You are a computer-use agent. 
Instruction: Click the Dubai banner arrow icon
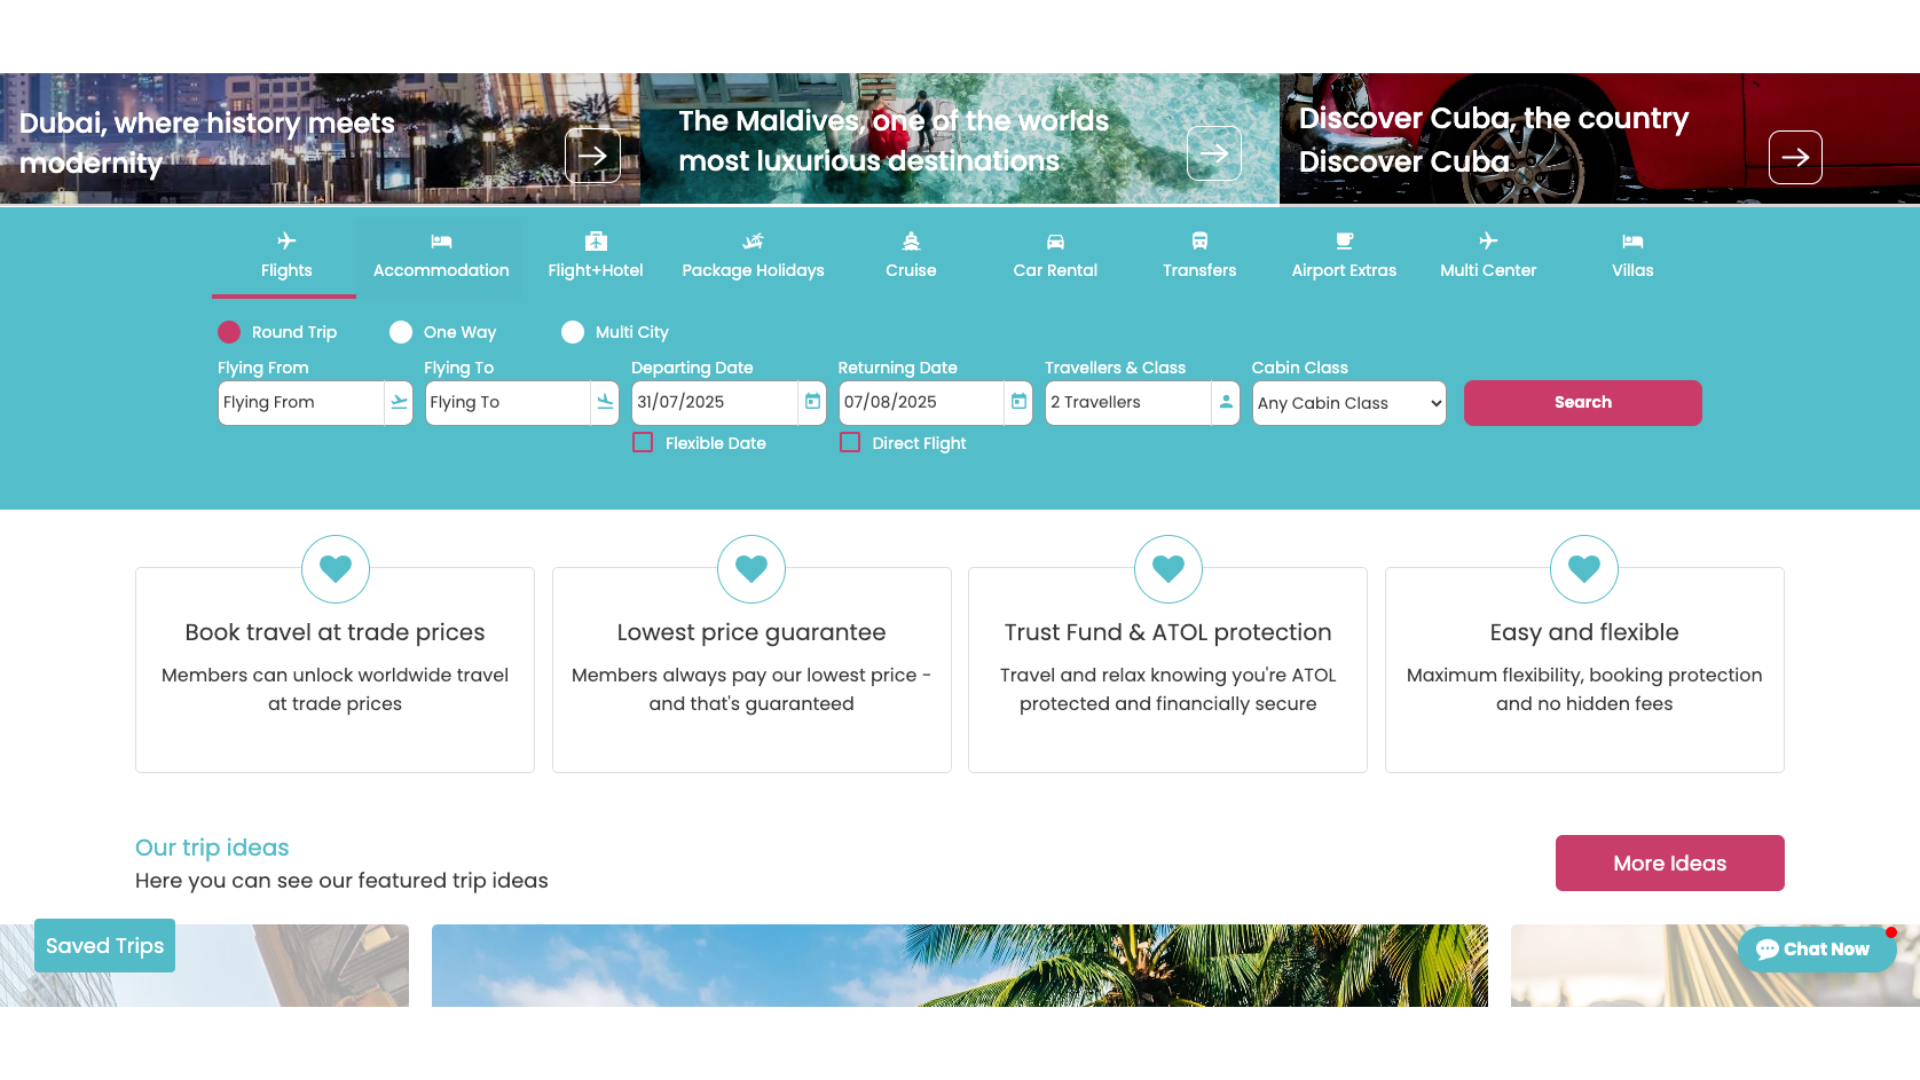[x=592, y=156]
